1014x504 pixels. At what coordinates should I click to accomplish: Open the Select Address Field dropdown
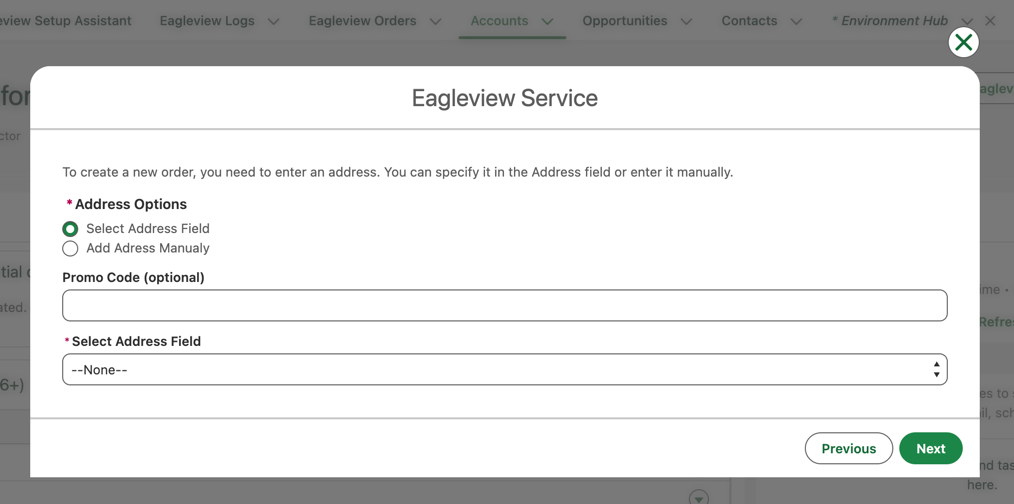tap(504, 370)
